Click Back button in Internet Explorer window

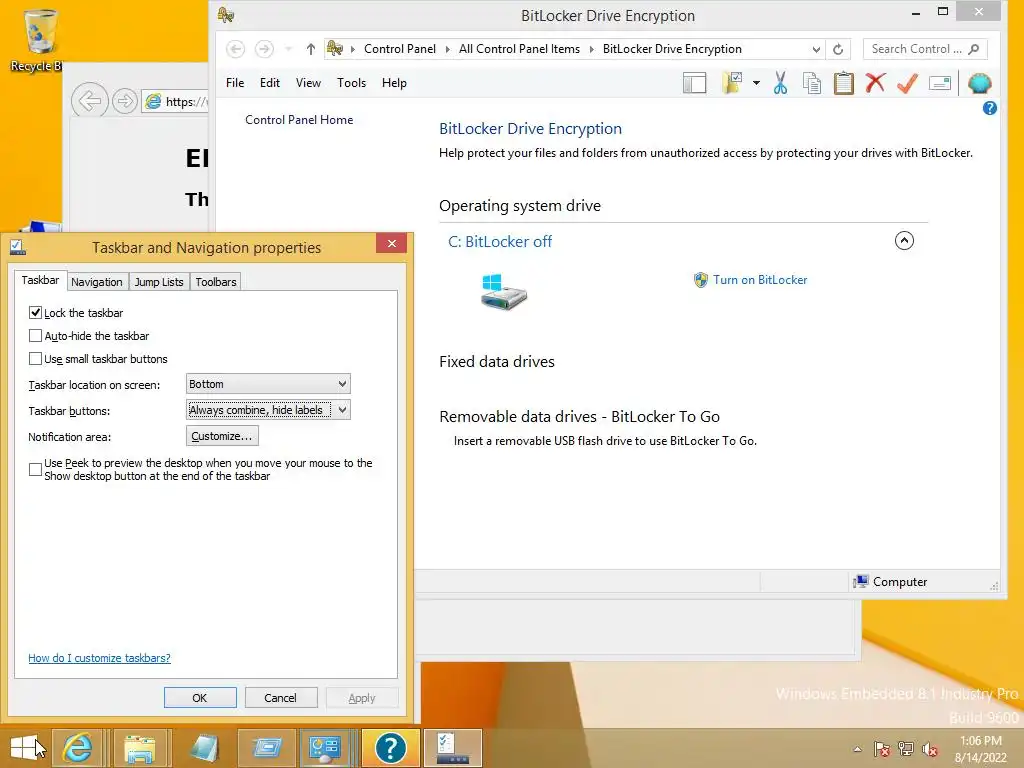point(89,101)
